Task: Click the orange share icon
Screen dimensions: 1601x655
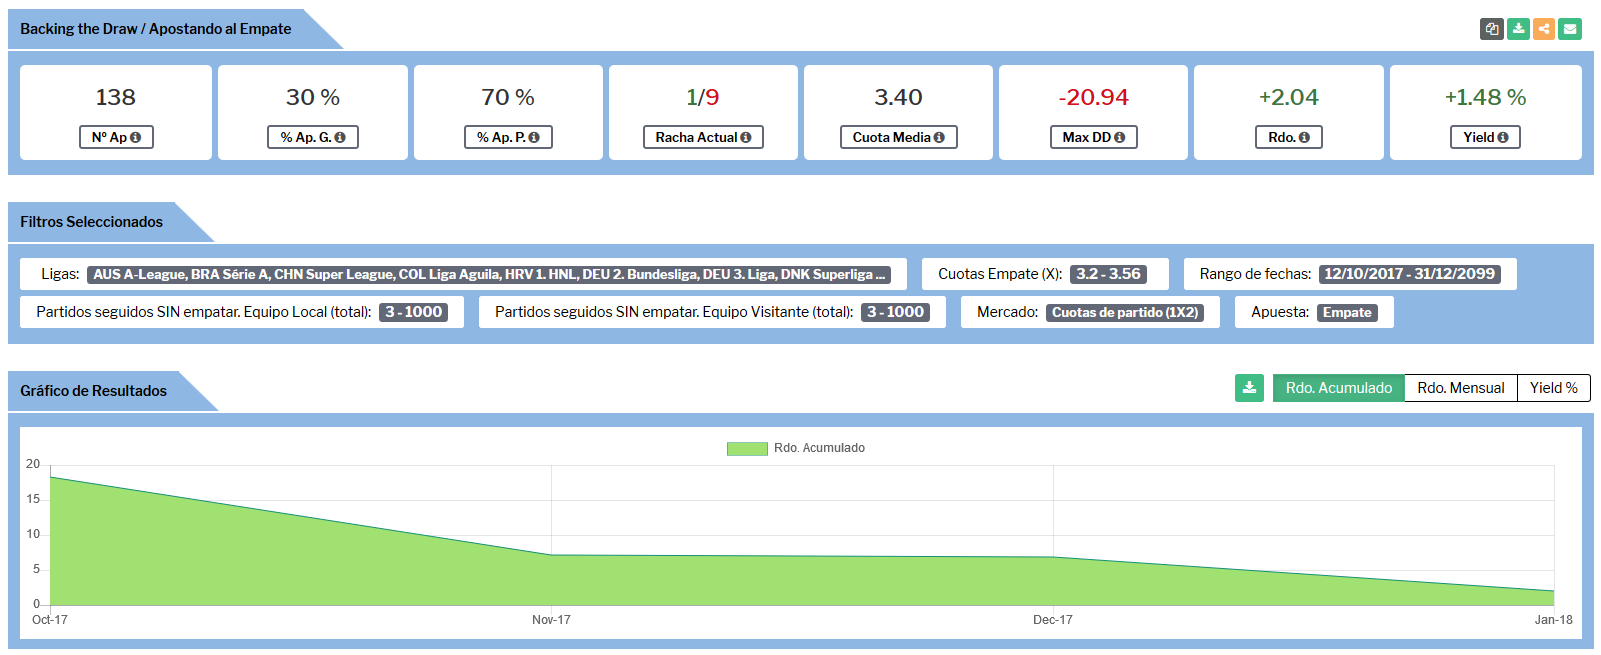Action: tap(1544, 29)
